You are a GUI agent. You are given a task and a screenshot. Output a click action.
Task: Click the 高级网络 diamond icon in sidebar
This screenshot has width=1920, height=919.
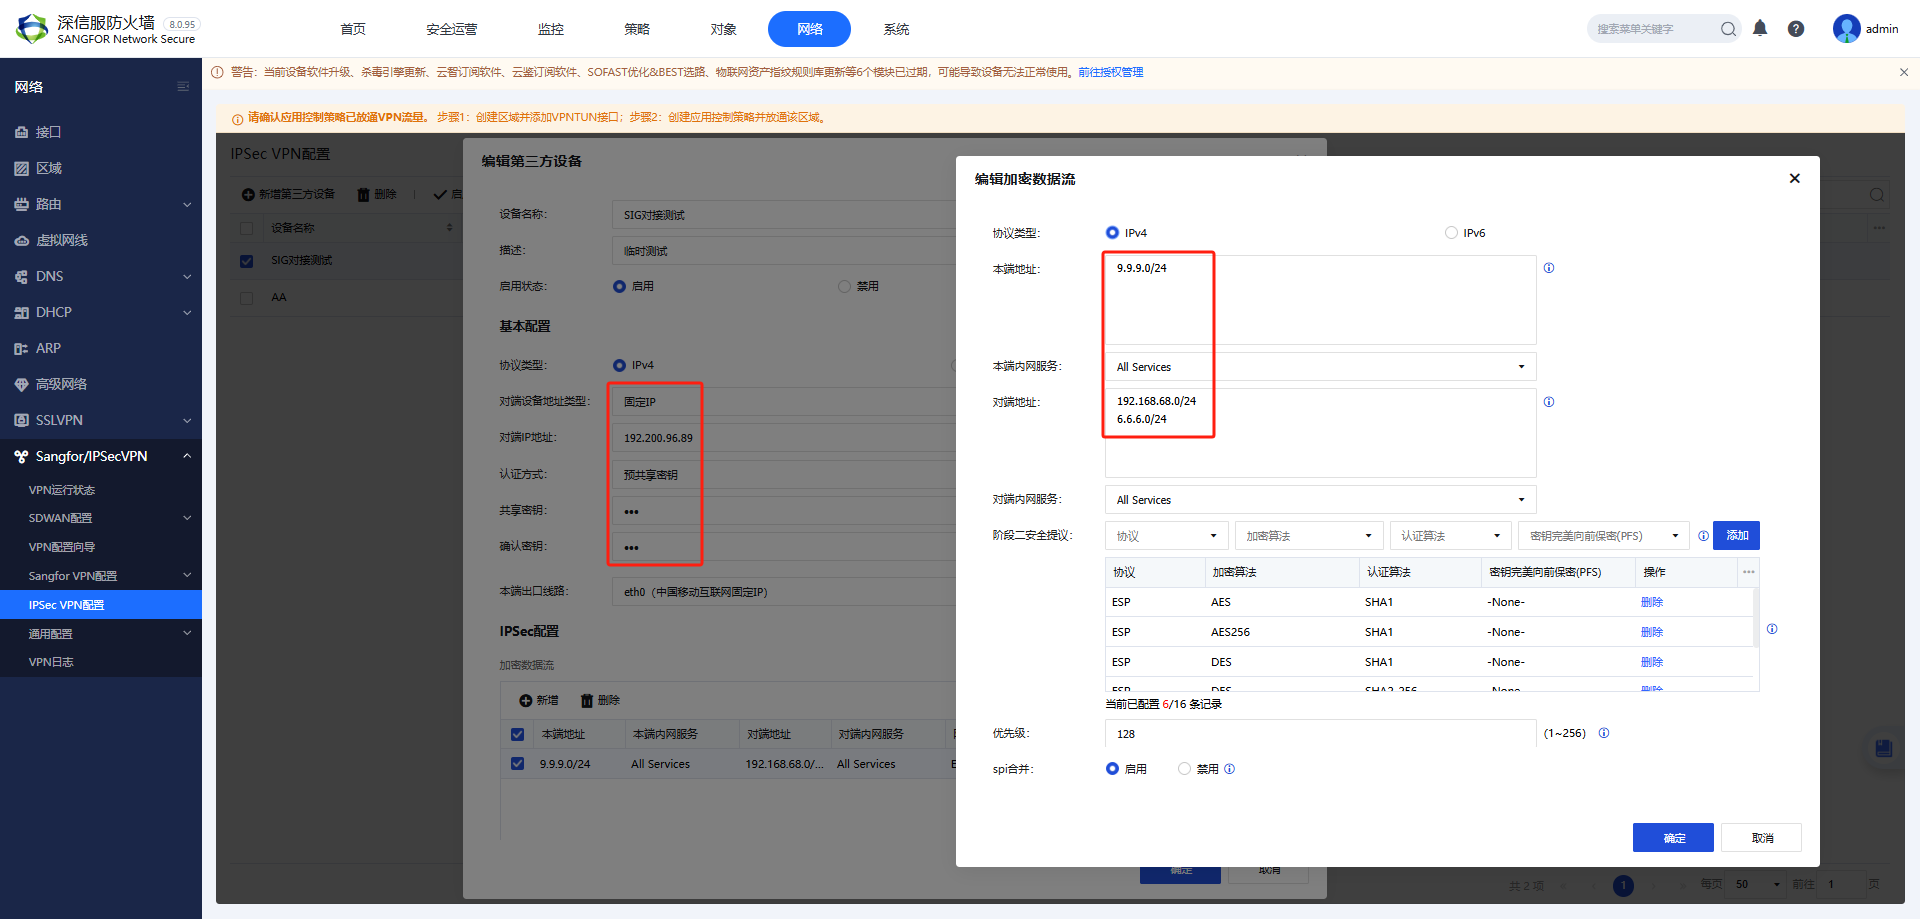(21, 384)
